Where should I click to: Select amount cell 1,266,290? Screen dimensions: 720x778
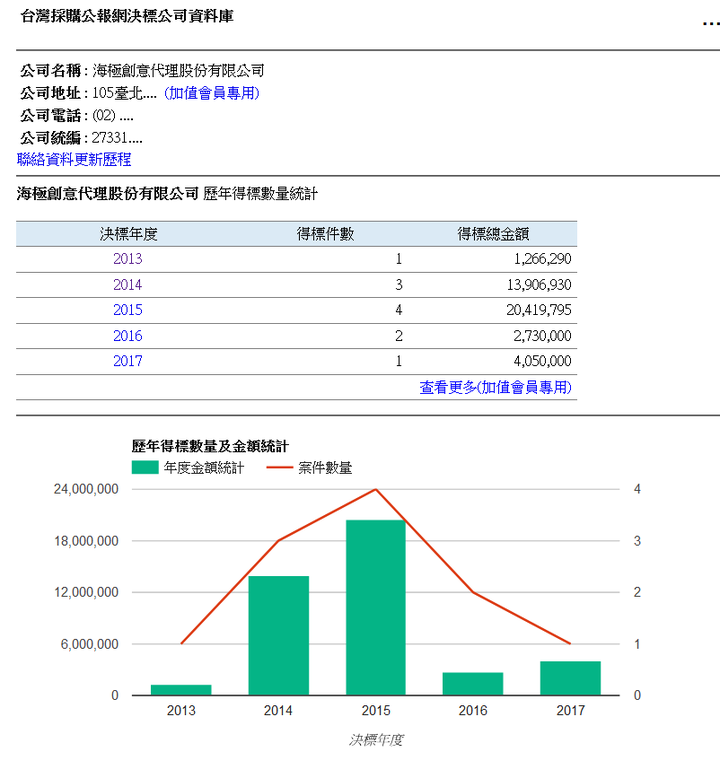(542, 259)
